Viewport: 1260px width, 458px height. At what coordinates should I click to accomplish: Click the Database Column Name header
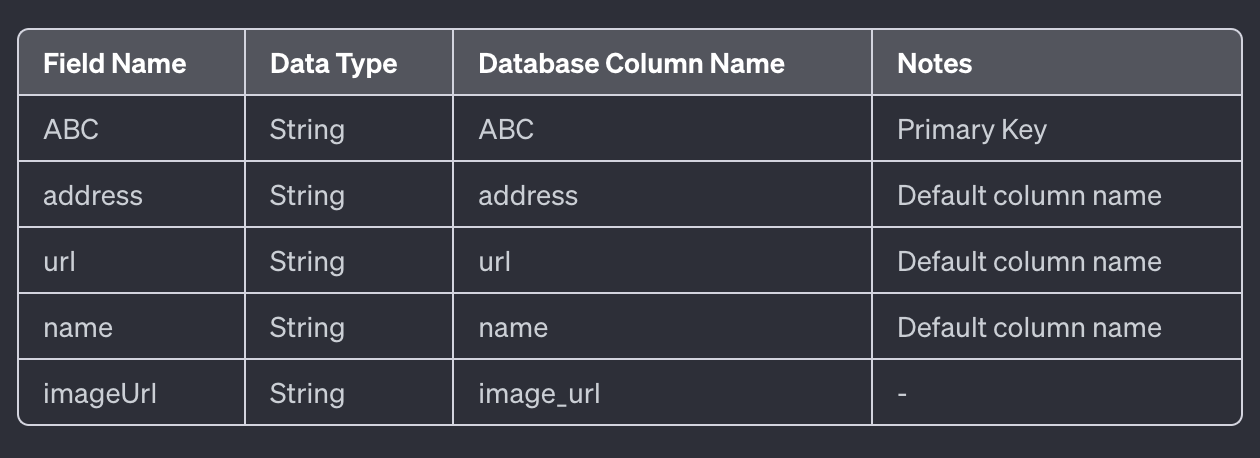click(x=631, y=64)
